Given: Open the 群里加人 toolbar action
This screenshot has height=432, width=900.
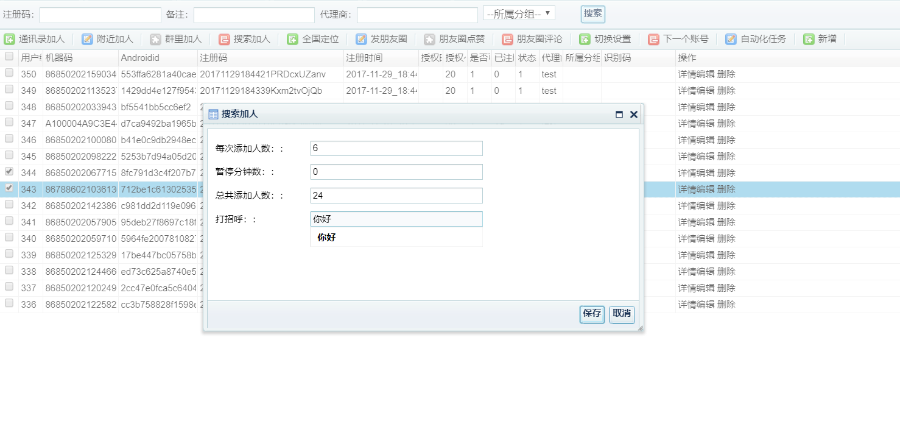Looking at the screenshot, I should coord(176,39).
